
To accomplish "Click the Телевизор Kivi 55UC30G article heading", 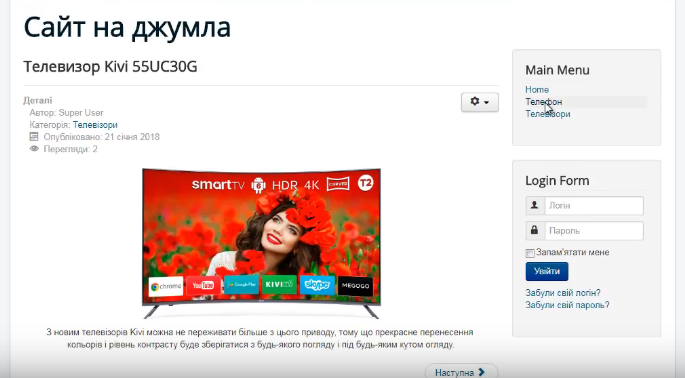I will point(111,66).
